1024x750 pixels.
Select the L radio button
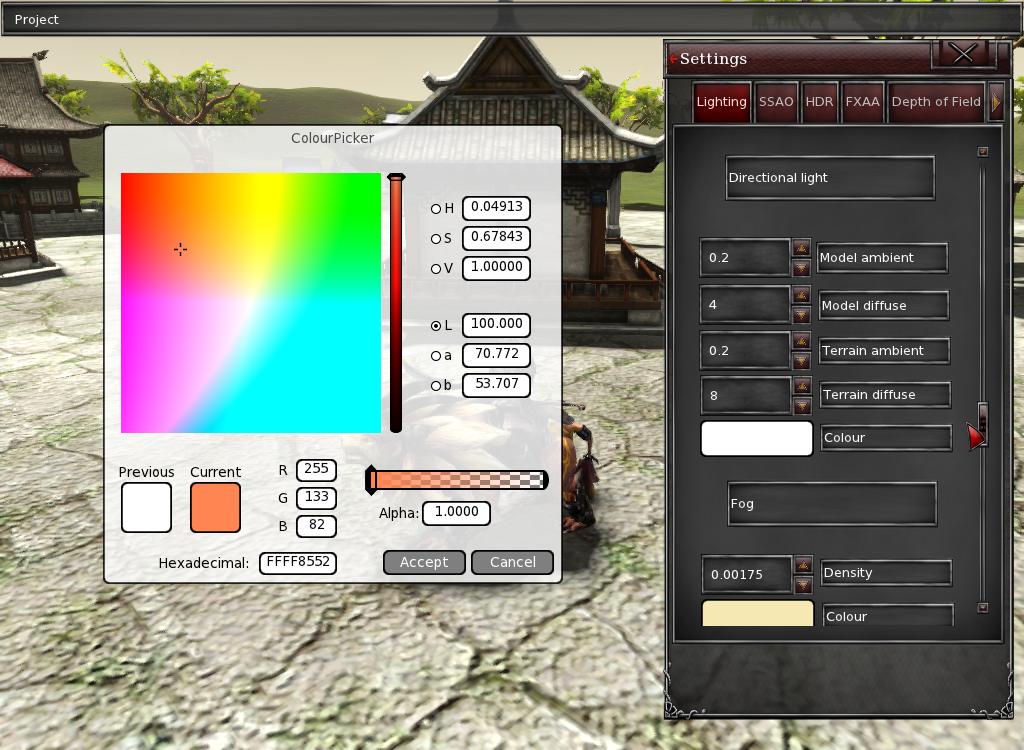pos(436,326)
